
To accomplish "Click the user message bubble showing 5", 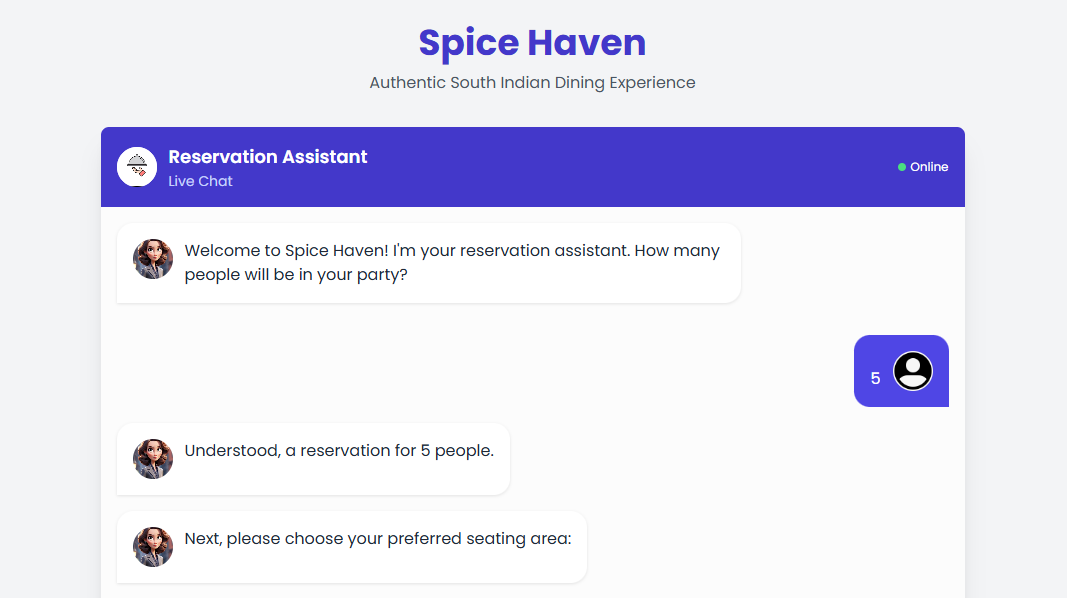I will 901,371.
